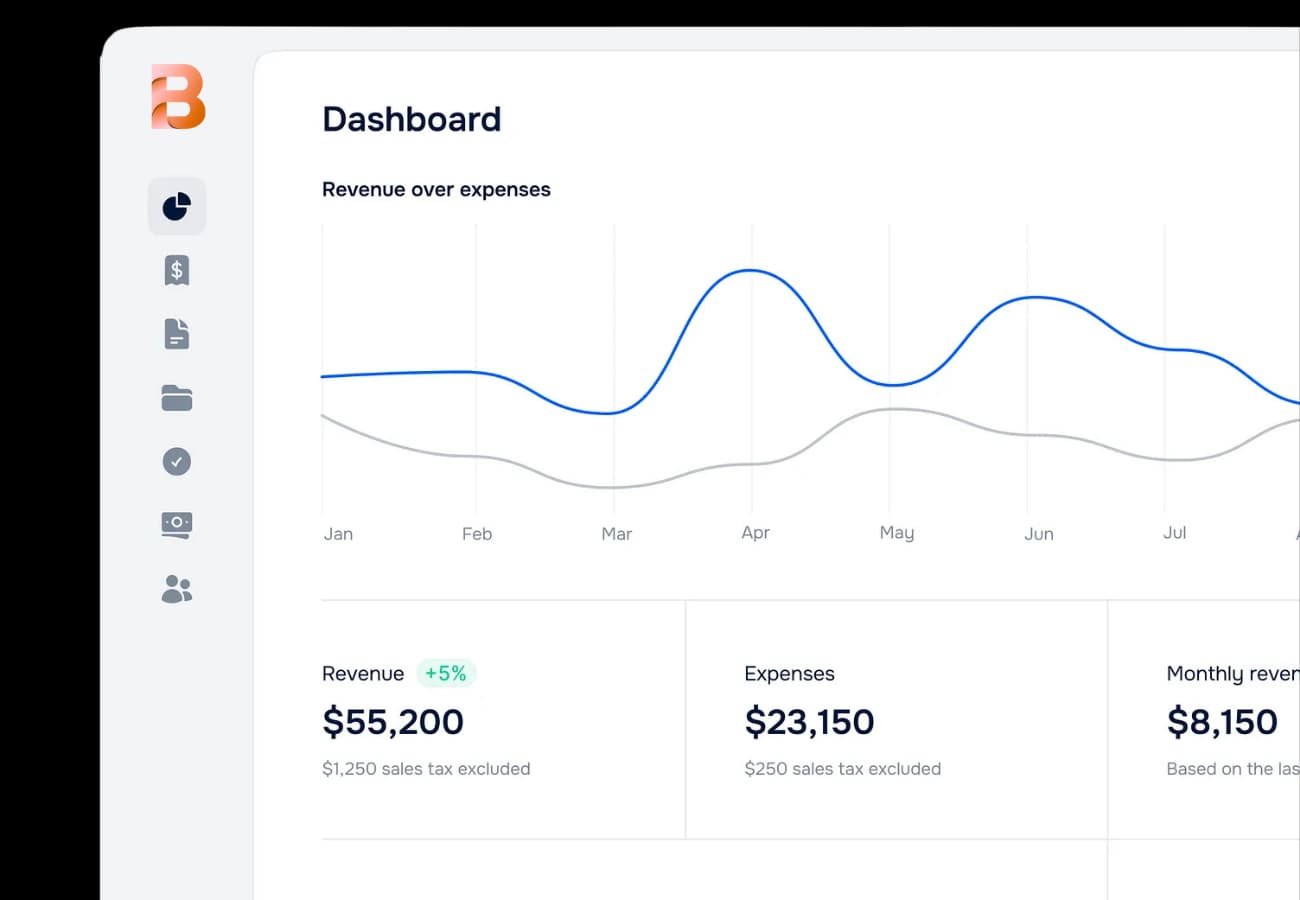
Task: Select the Jul axis label
Action: 1174,533
